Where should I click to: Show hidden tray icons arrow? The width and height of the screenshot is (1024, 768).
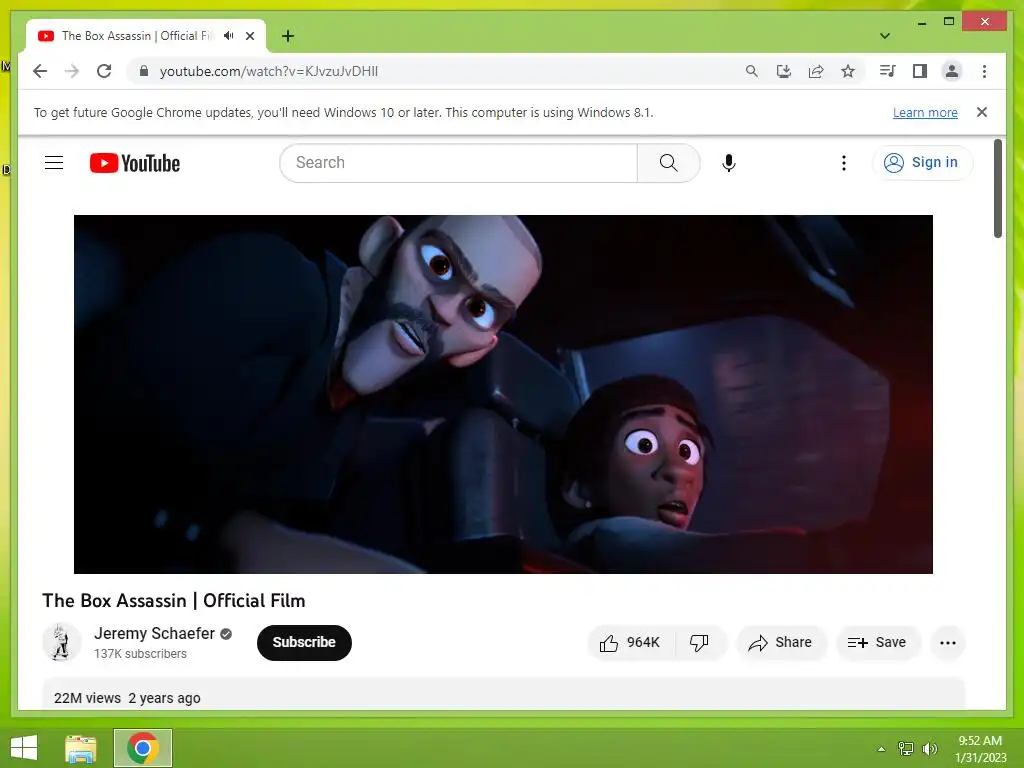[x=881, y=749]
